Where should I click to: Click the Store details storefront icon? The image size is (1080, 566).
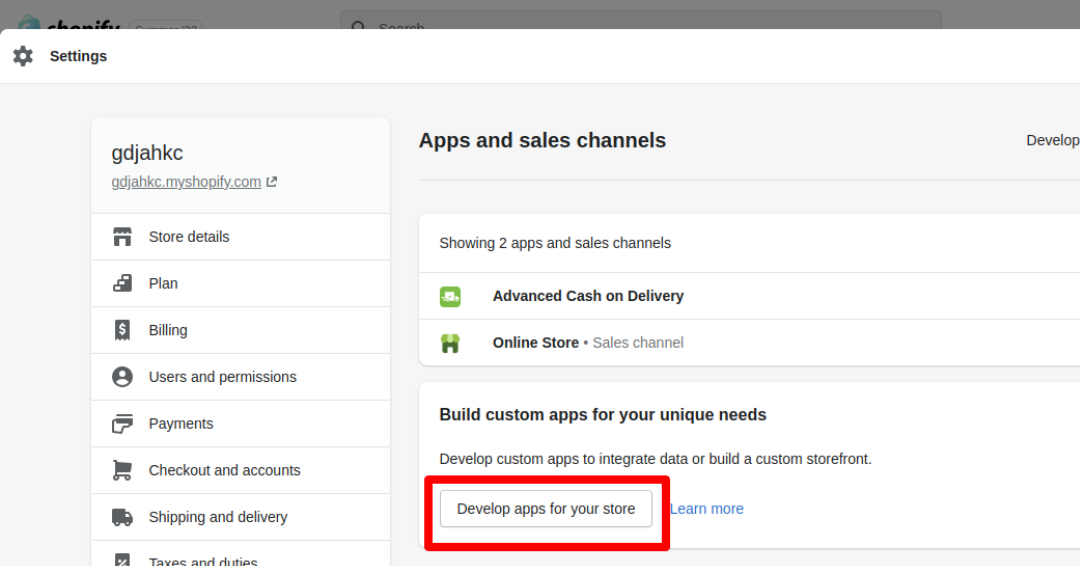point(123,237)
